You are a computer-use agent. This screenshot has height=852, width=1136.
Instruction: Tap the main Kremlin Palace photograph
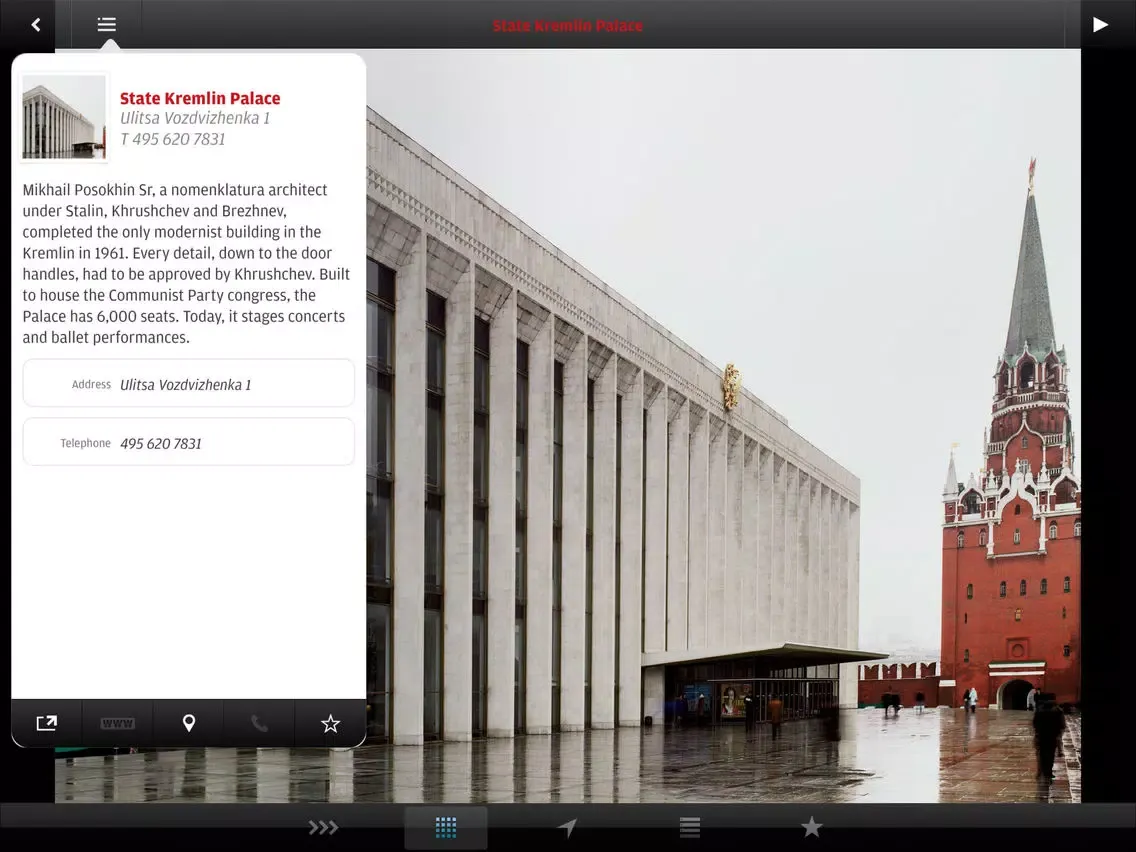[x=723, y=426]
